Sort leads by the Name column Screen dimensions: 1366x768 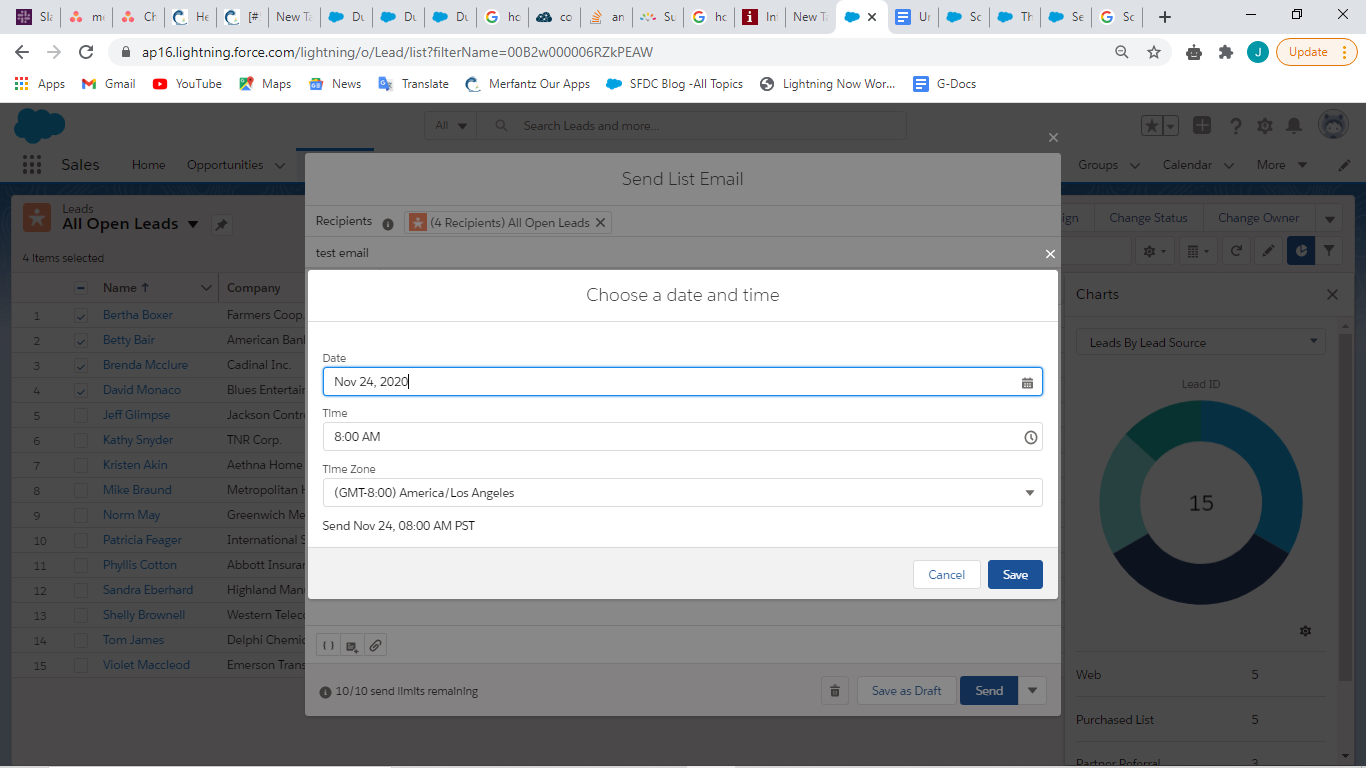[126, 288]
